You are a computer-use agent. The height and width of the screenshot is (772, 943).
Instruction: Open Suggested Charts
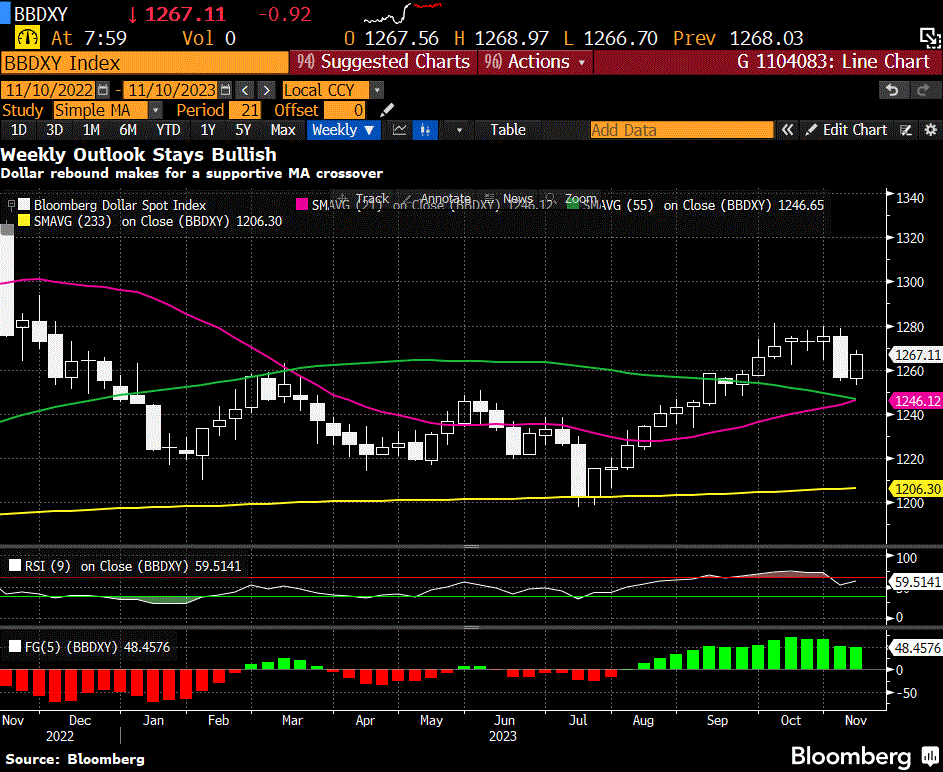384,62
